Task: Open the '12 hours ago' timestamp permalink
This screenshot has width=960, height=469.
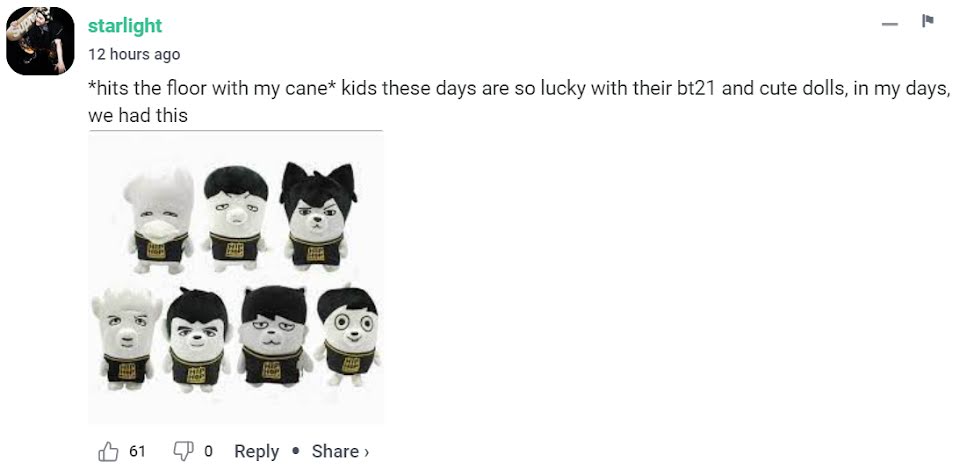Action: tap(134, 54)
